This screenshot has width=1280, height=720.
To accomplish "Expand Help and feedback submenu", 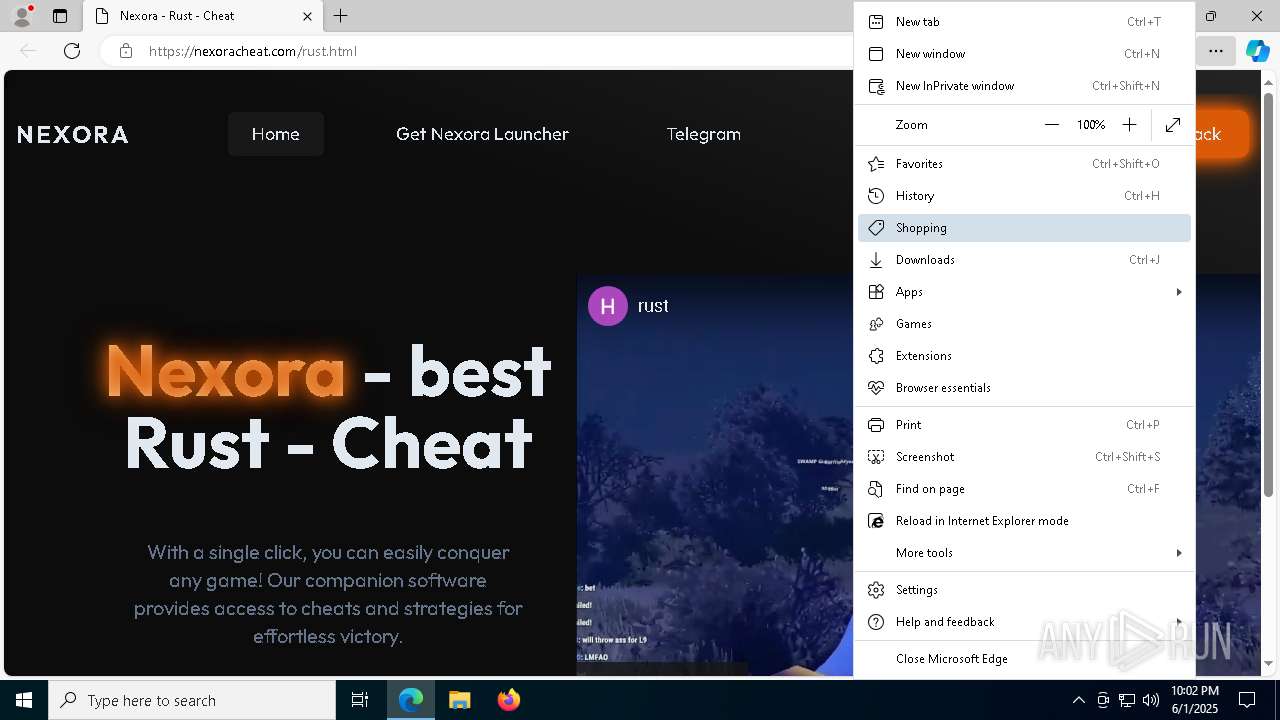I will (1024, 622).
